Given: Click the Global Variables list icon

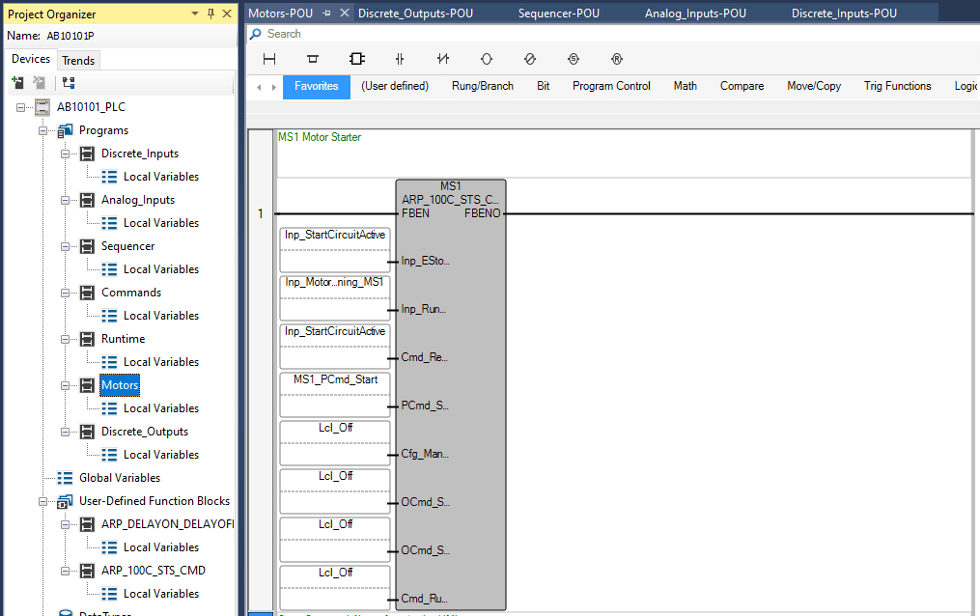Looking at the screenshot, I should (x=65, y=478).
